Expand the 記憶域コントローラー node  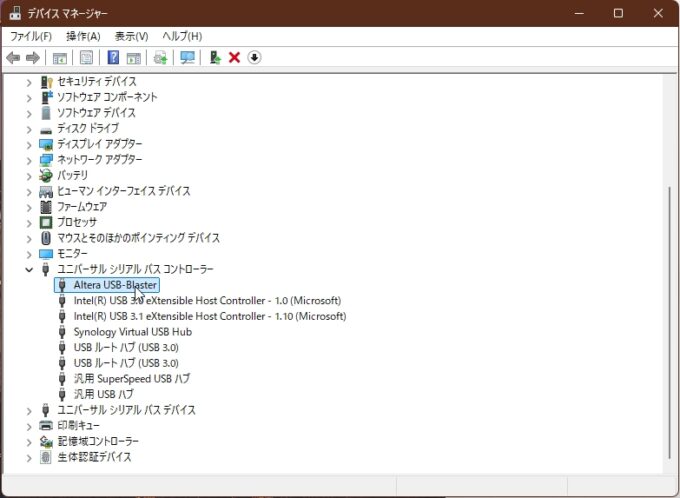[x=29, y=442]
